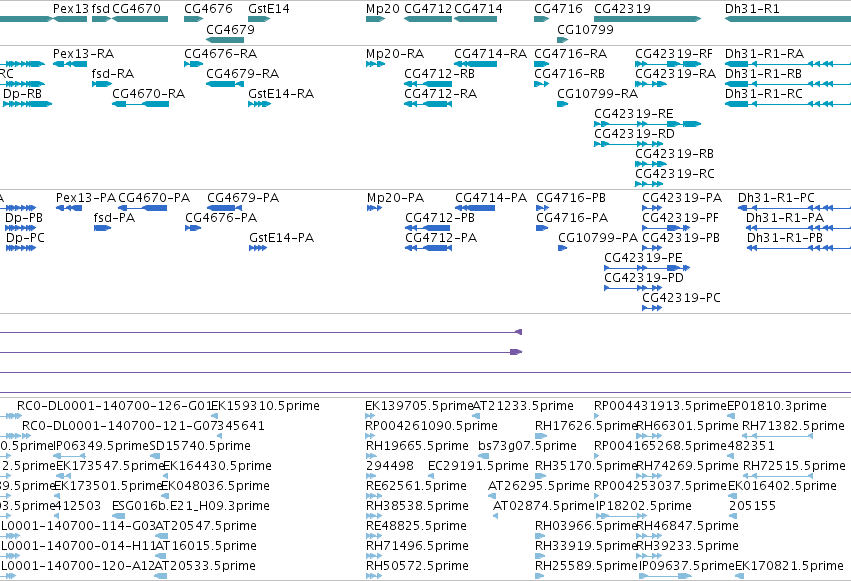Click protein GstE14-PA
Screen dimensions: 851x581
(258, 248)
